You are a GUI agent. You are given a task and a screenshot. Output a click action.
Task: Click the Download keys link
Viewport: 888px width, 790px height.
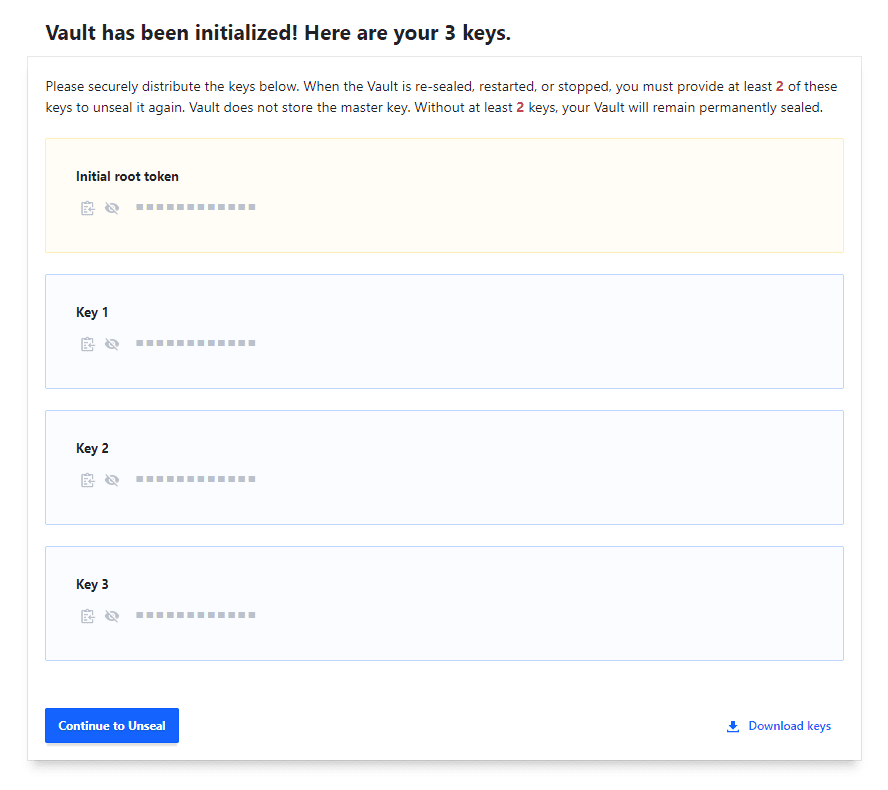[x=789, y=726]
